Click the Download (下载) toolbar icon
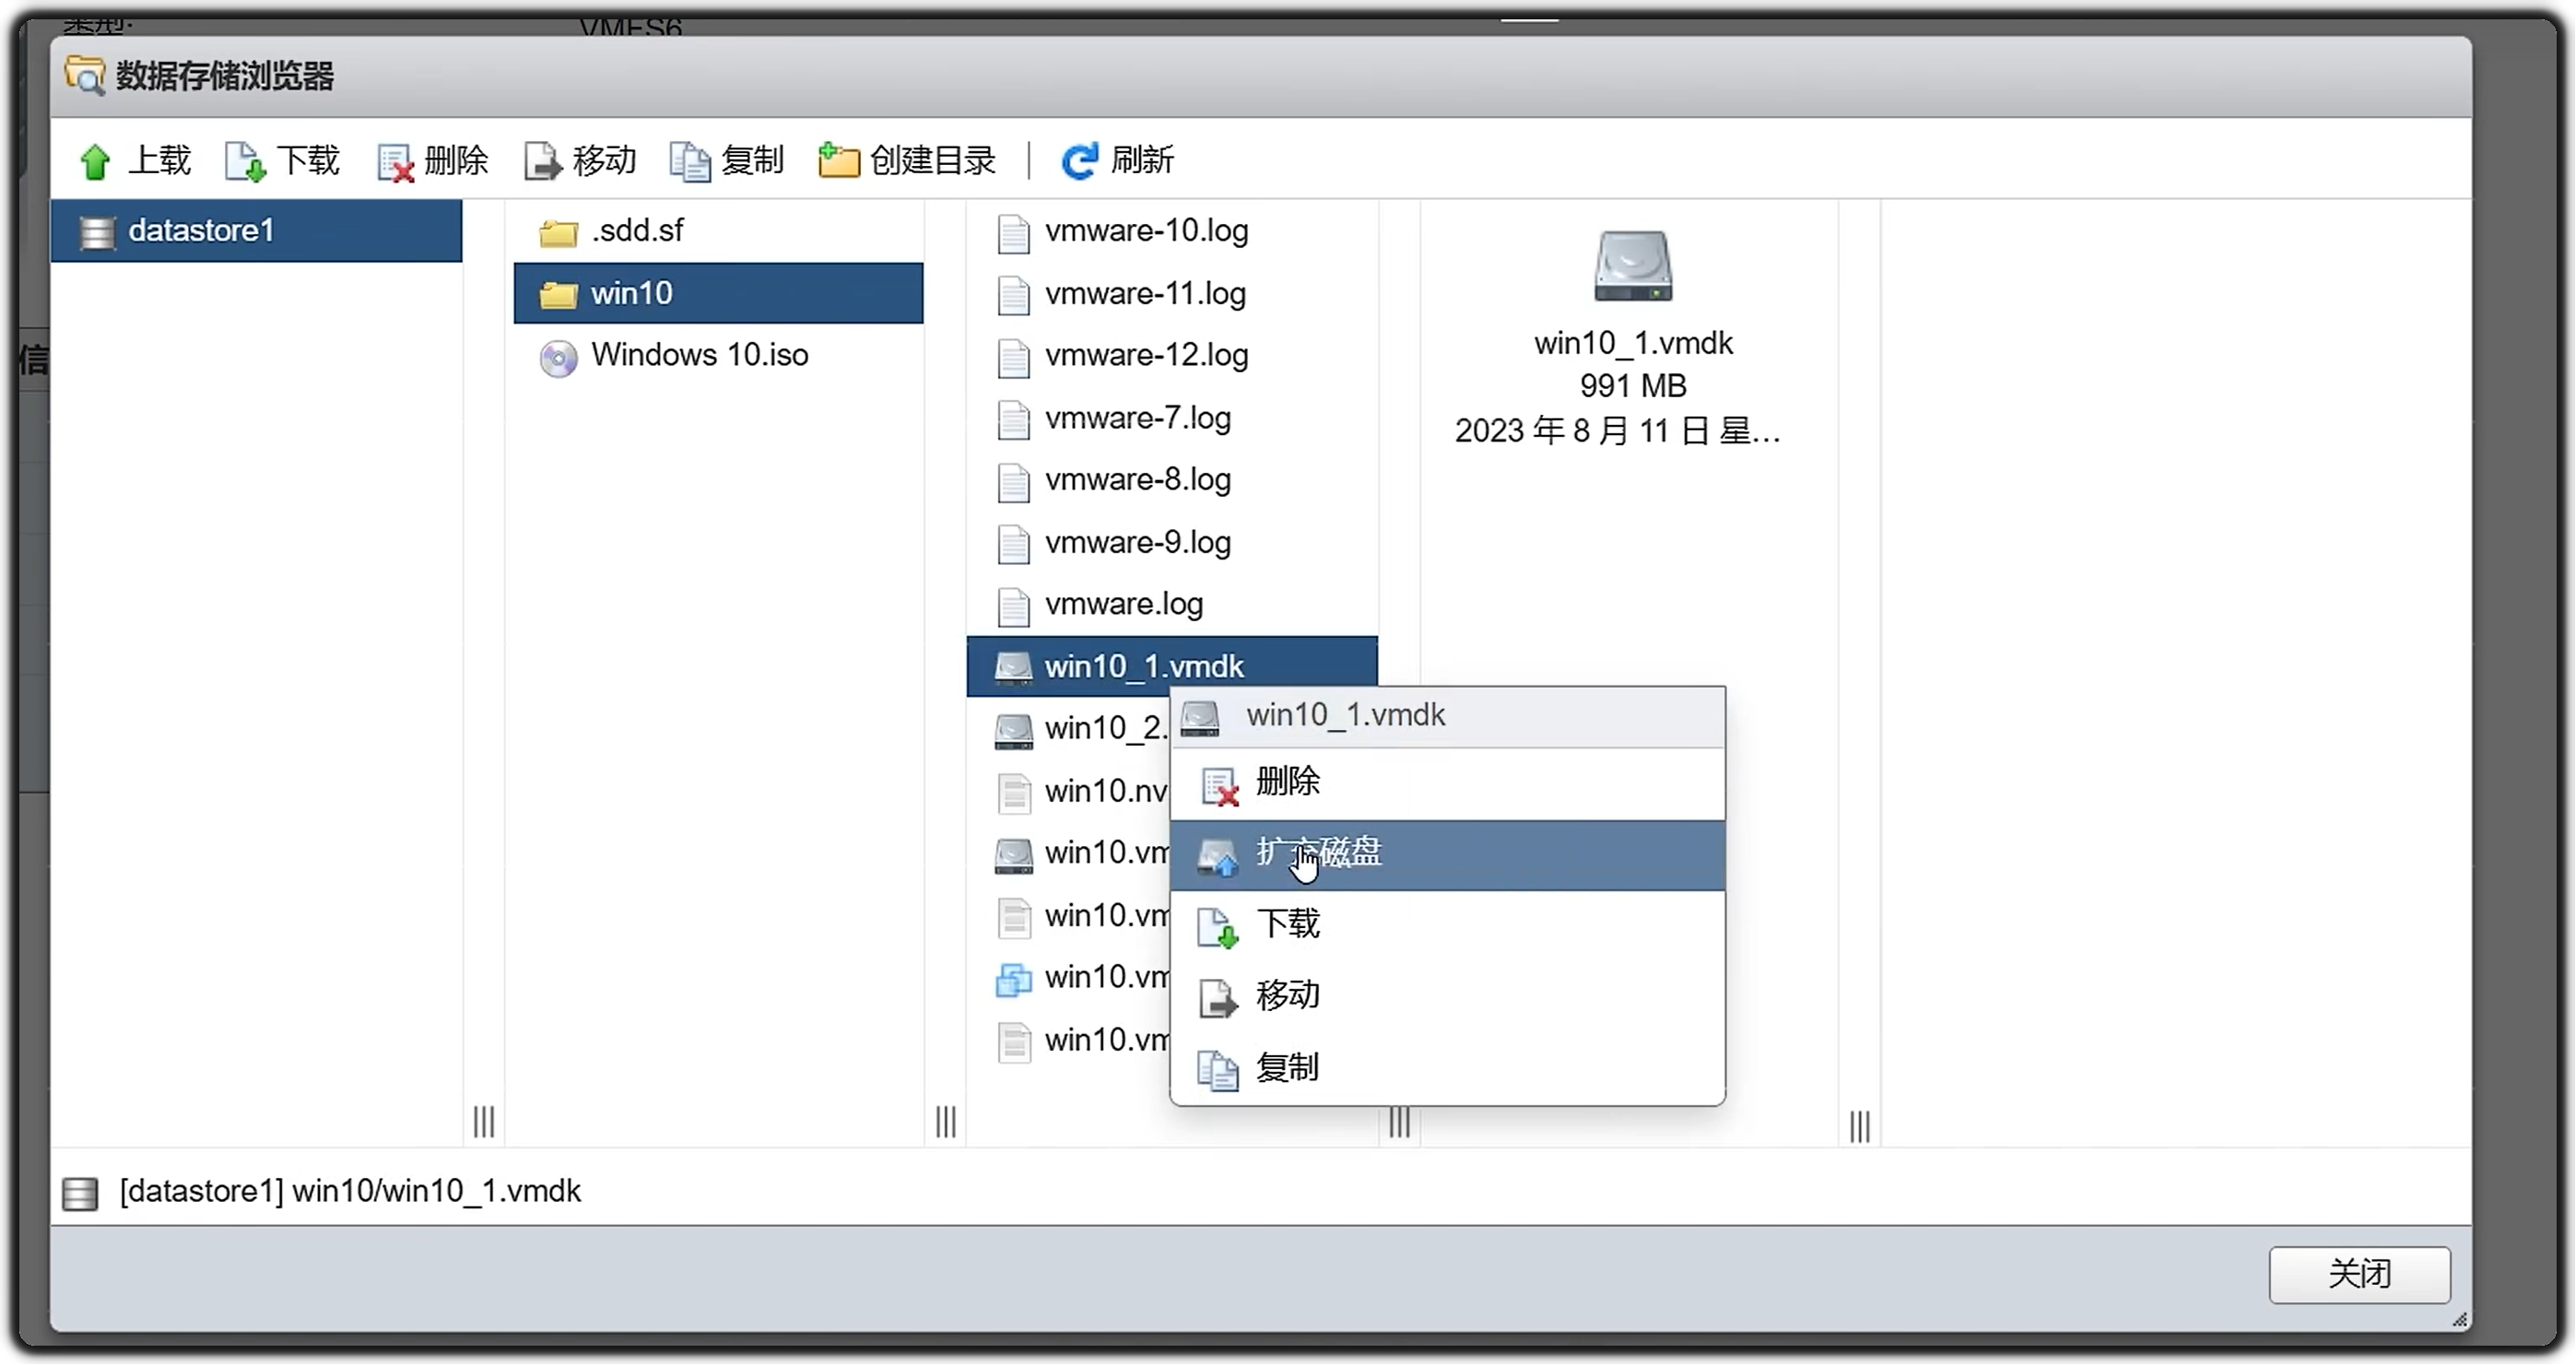This screenshot has width=2576, height=1365. coord(244,161)
